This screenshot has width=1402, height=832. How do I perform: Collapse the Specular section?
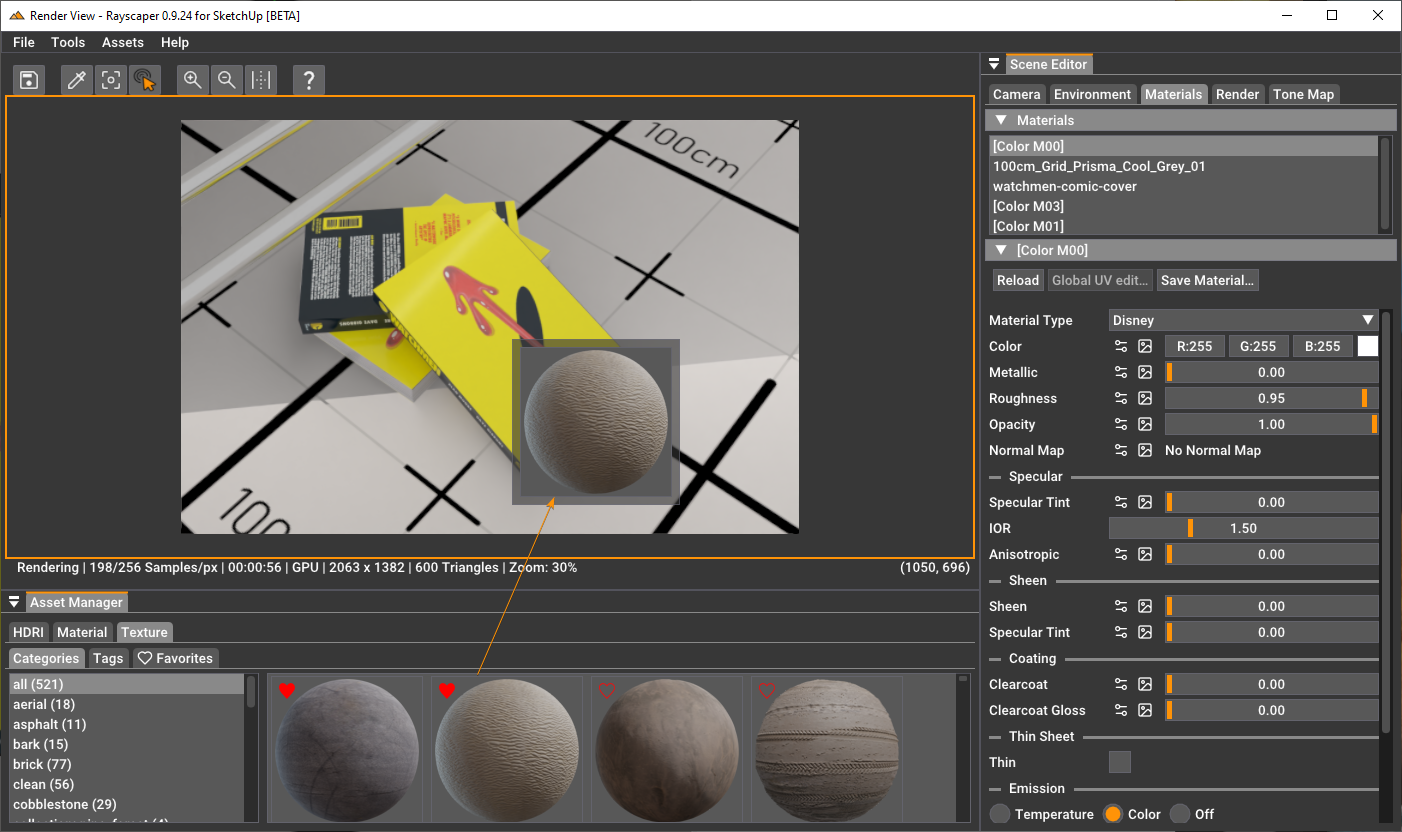pos(995,477)
